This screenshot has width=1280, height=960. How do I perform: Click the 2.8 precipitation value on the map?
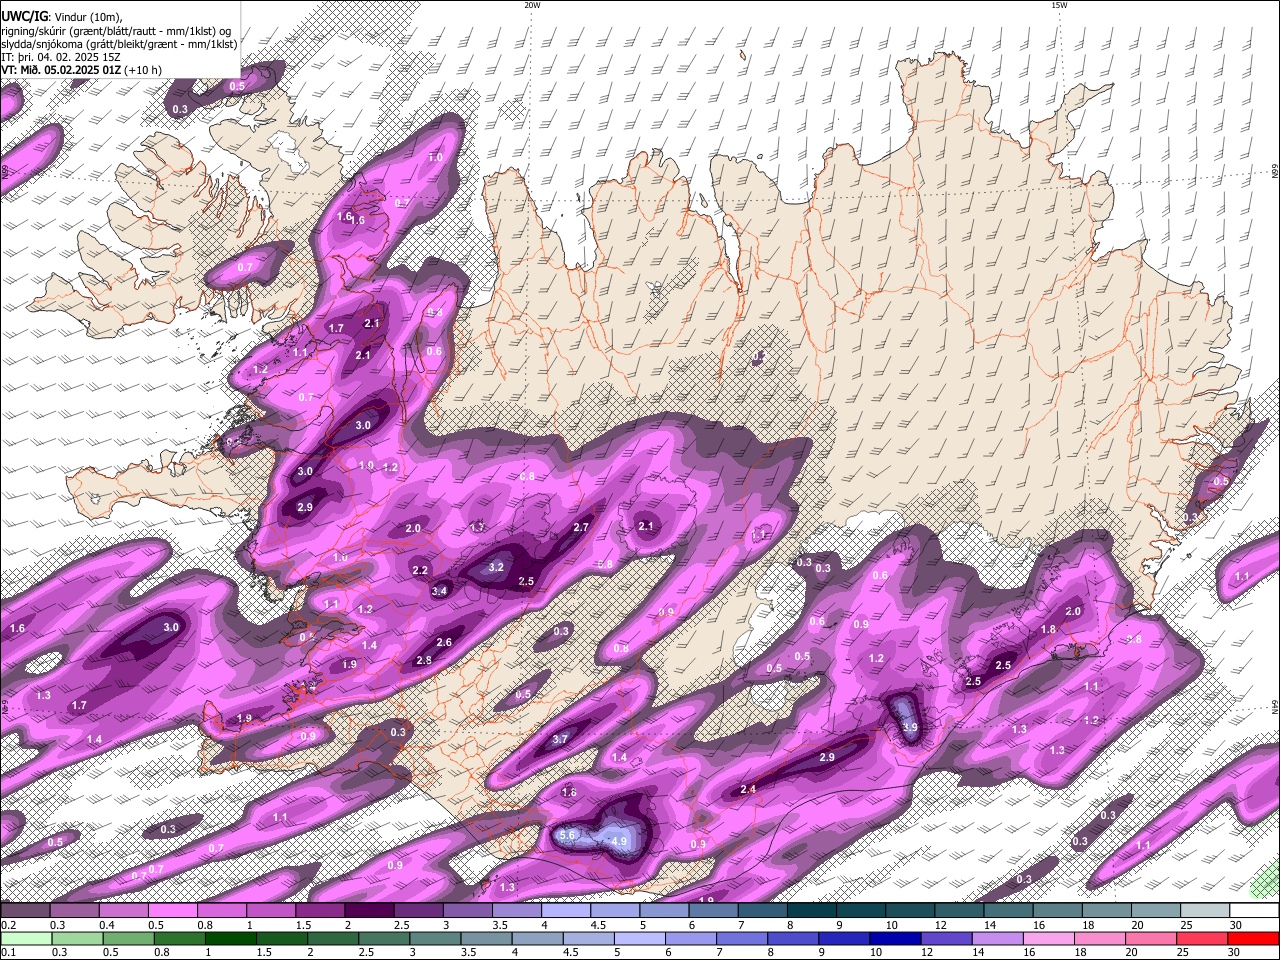(424, 660)
